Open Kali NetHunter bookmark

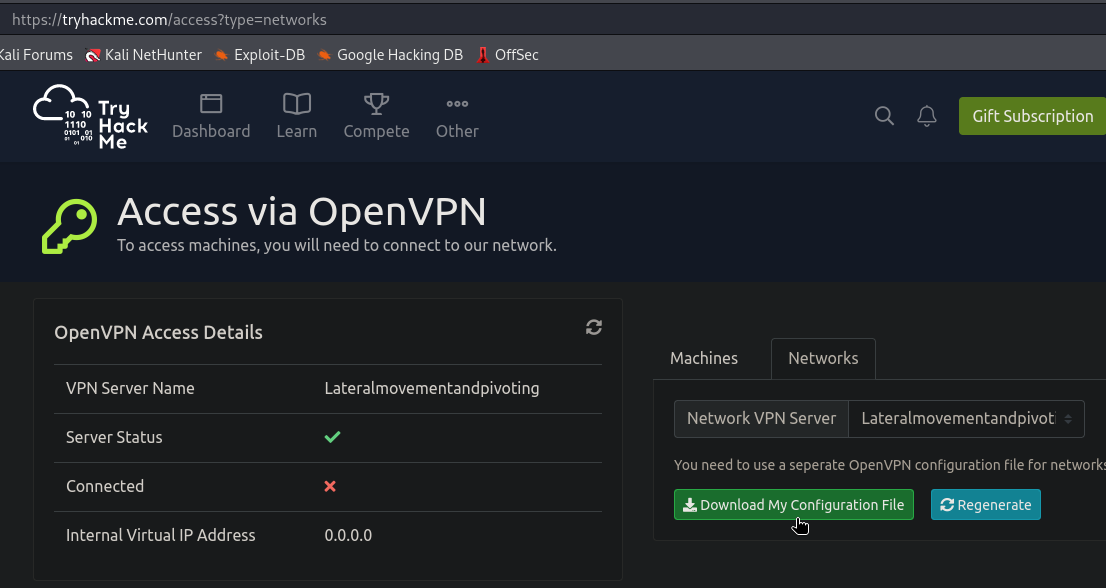click(144, 55)
